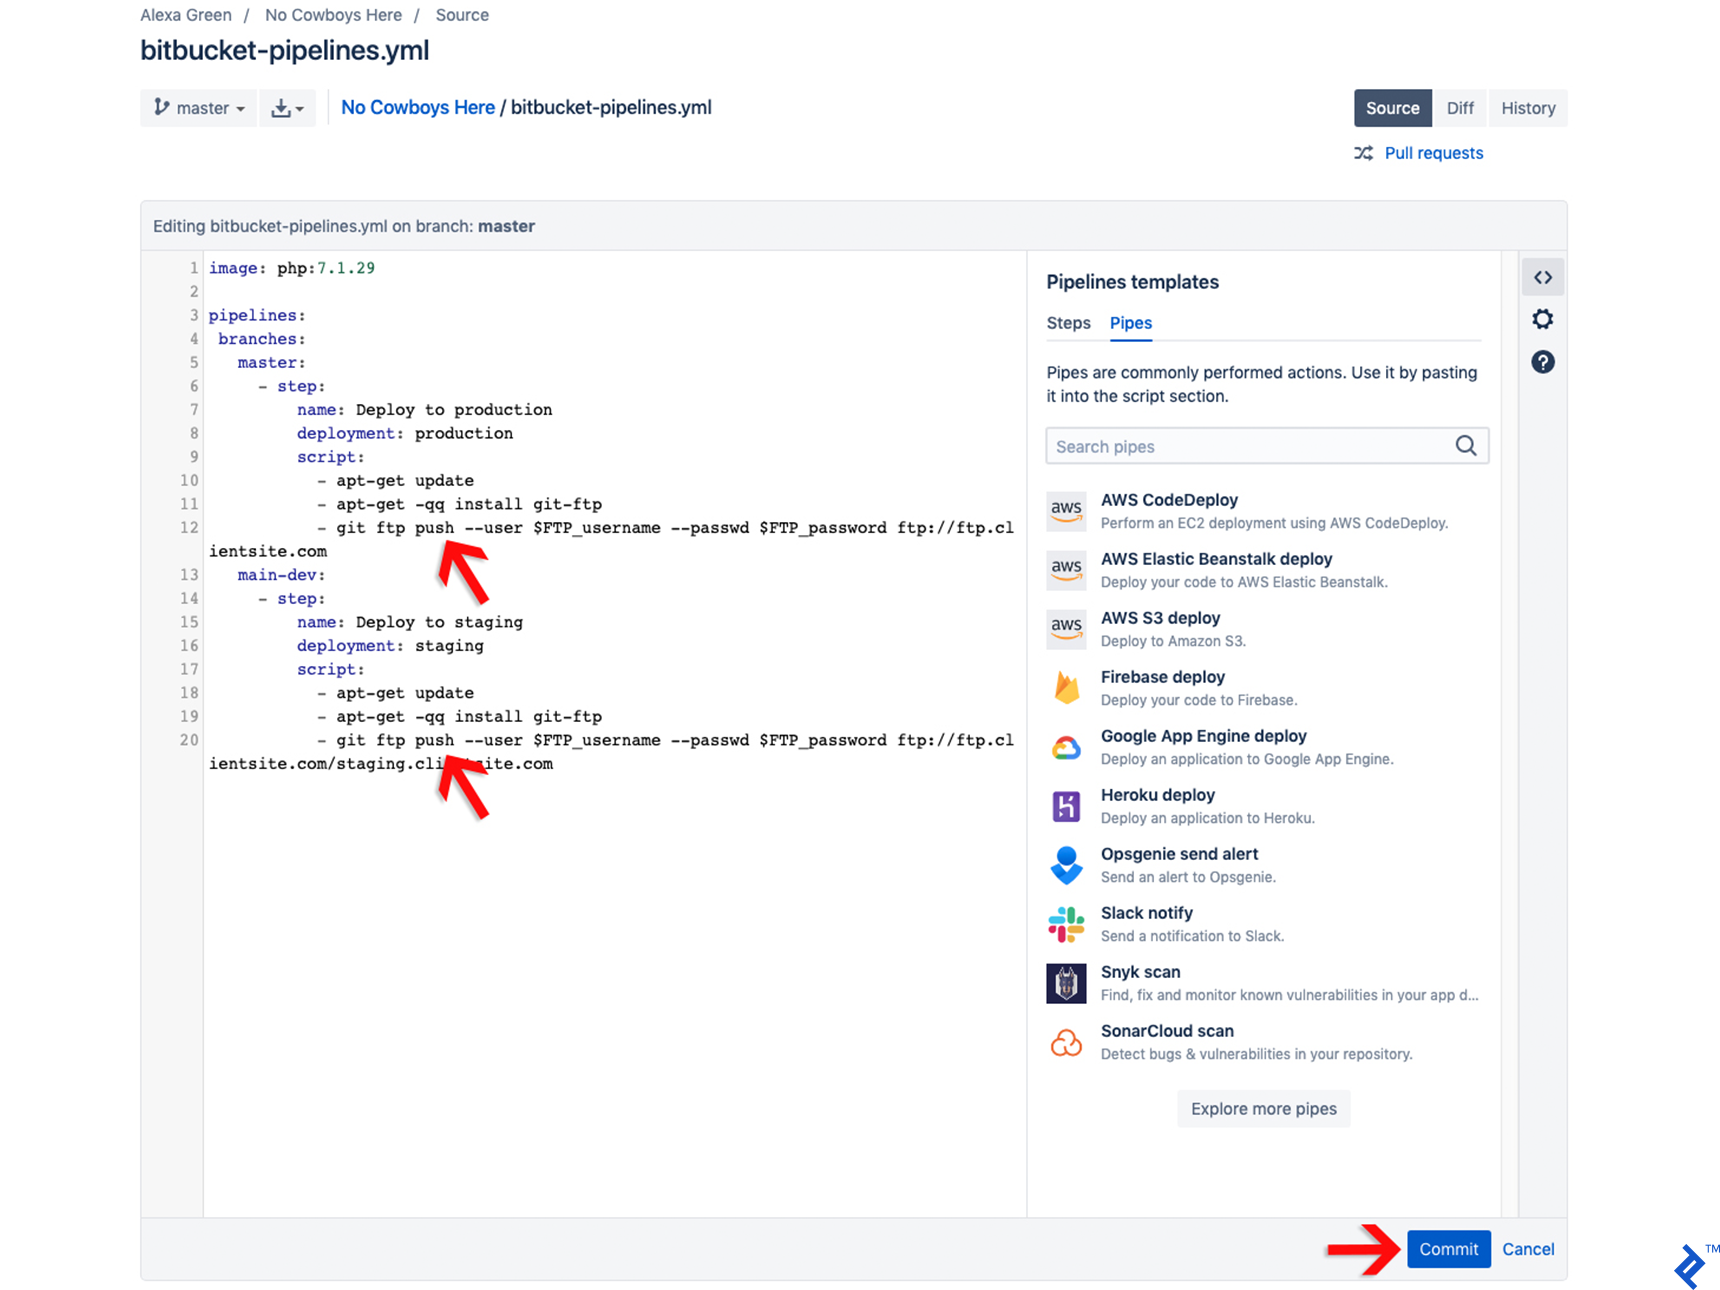Click the Explore more pipes button
Viewport: 1720px width, 1290px height.
click(1263, 1109)
